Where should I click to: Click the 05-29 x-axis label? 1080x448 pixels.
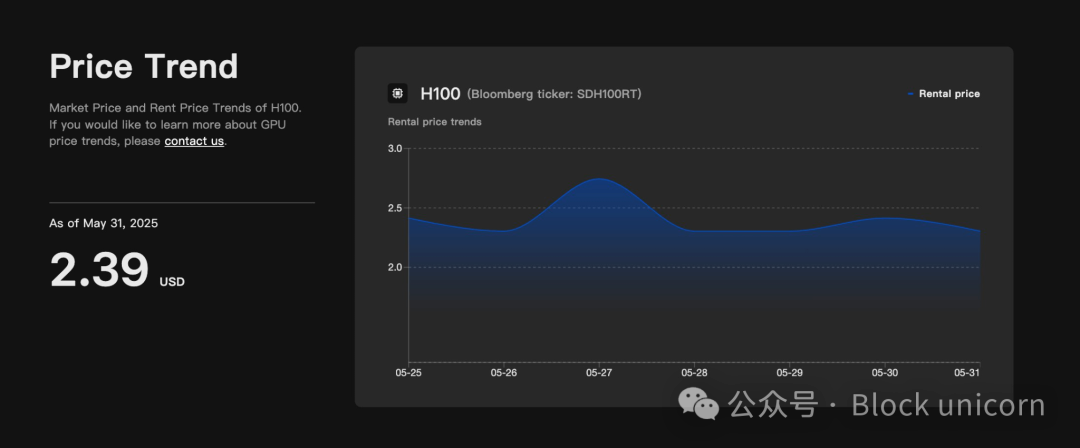(x=789, y=373)
